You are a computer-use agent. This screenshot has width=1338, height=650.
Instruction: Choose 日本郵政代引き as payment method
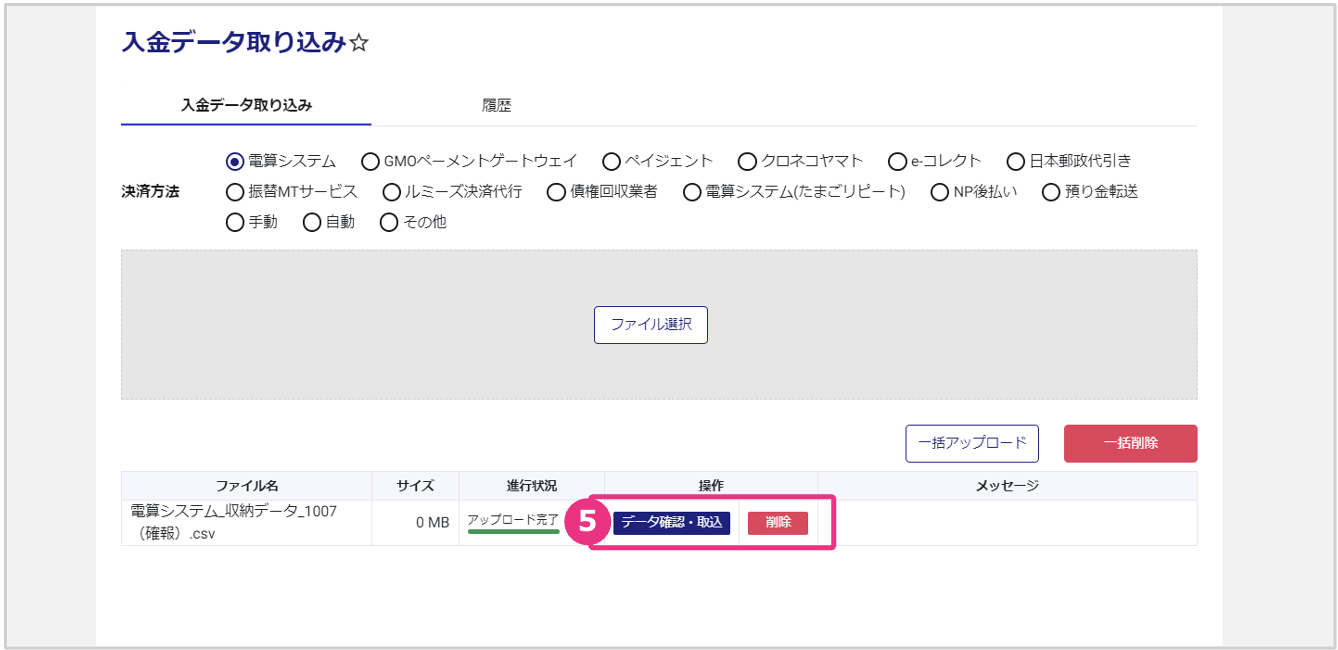click(1016, 161)
